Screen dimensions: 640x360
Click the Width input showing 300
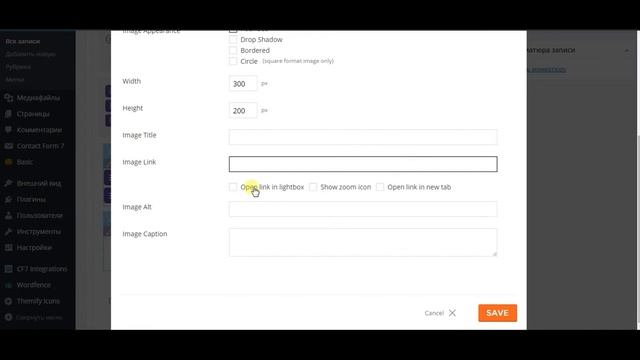tap(243, 84)
